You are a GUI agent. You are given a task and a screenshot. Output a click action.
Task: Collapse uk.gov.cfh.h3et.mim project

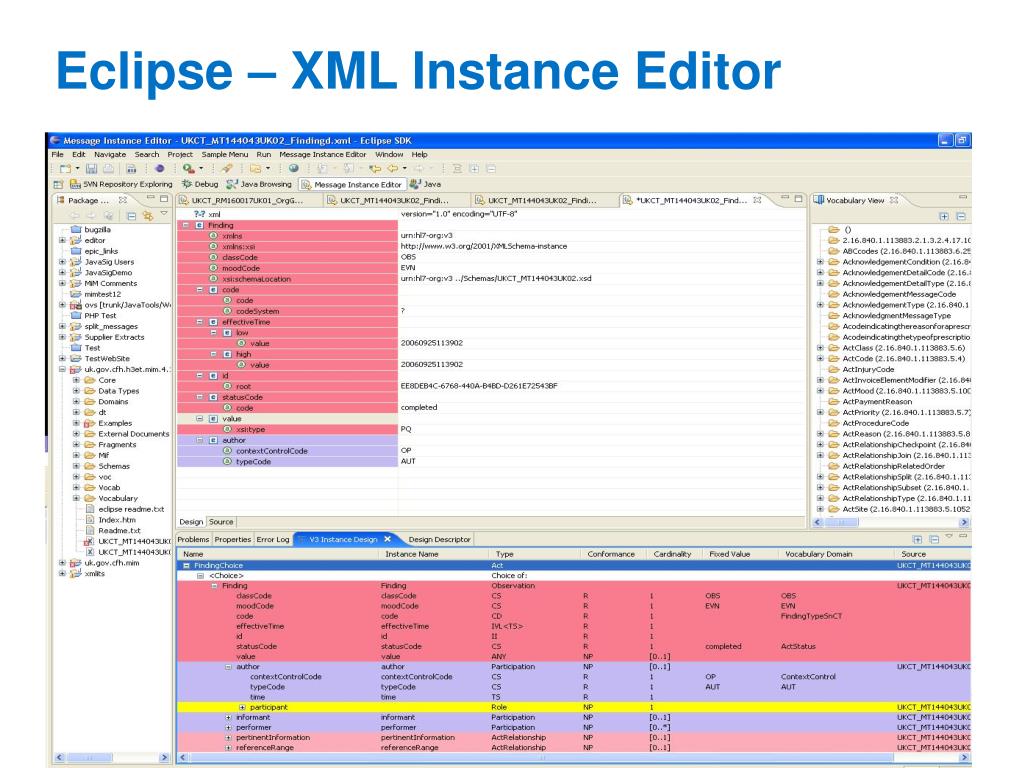62,369
